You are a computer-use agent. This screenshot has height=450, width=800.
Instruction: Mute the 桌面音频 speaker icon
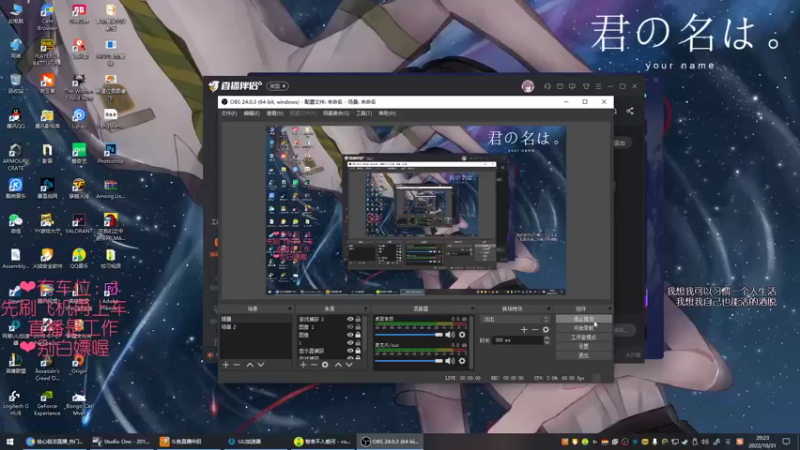[449, 335]
